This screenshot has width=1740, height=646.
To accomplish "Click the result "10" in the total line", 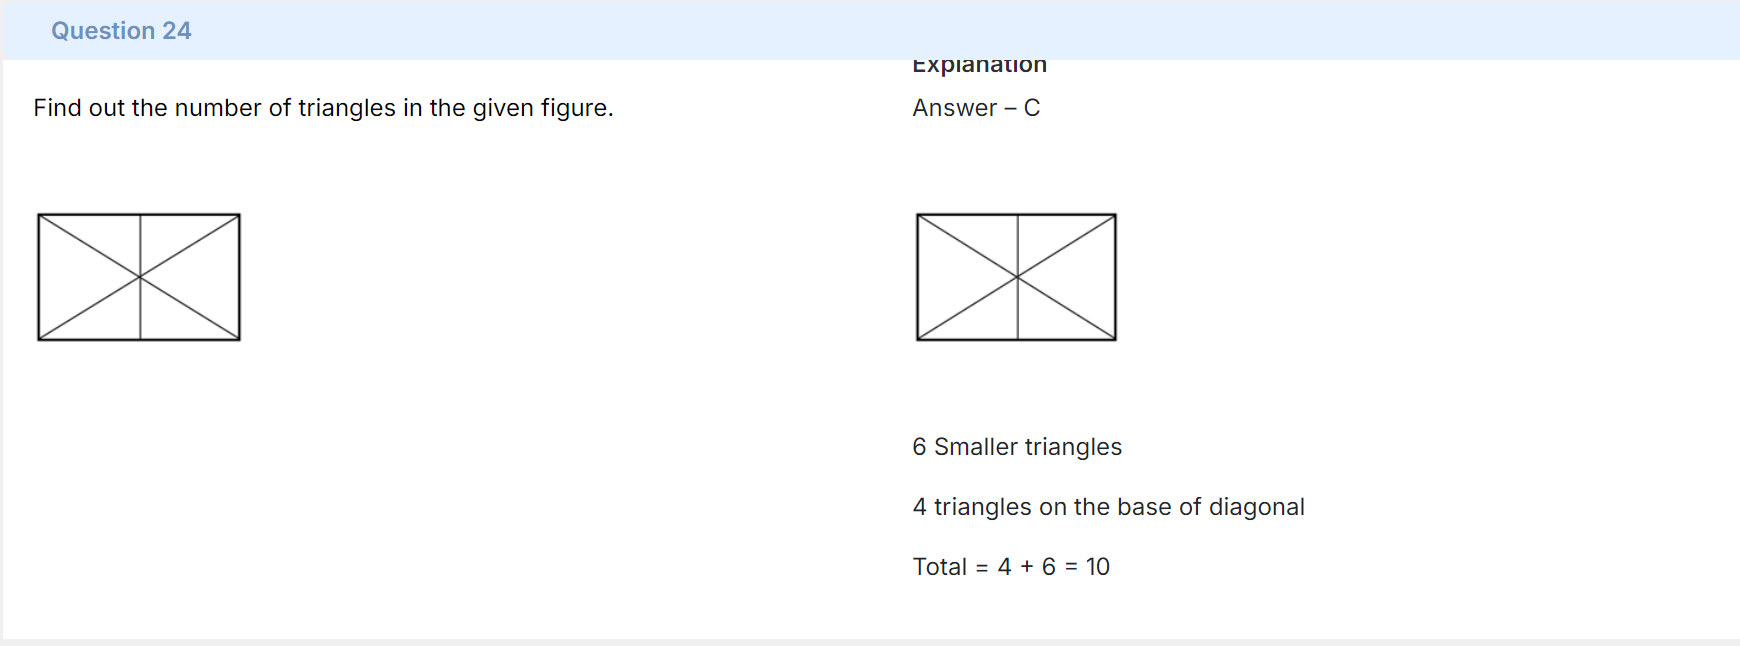I will 1098,567.
